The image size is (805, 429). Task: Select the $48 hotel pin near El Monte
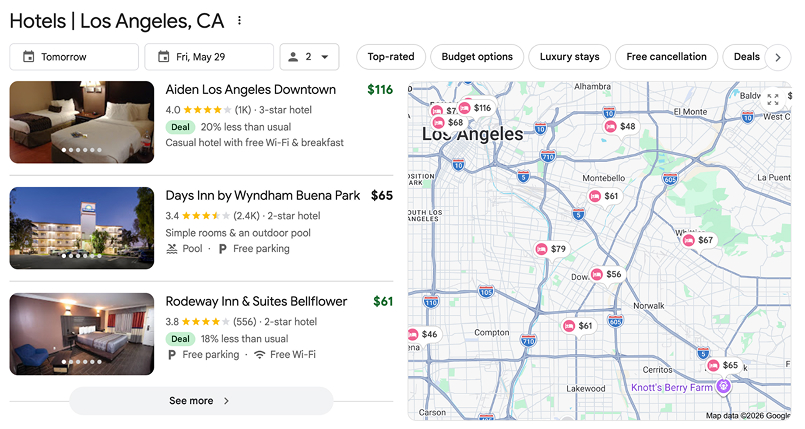pyautogui.click(x=621, y=126)
